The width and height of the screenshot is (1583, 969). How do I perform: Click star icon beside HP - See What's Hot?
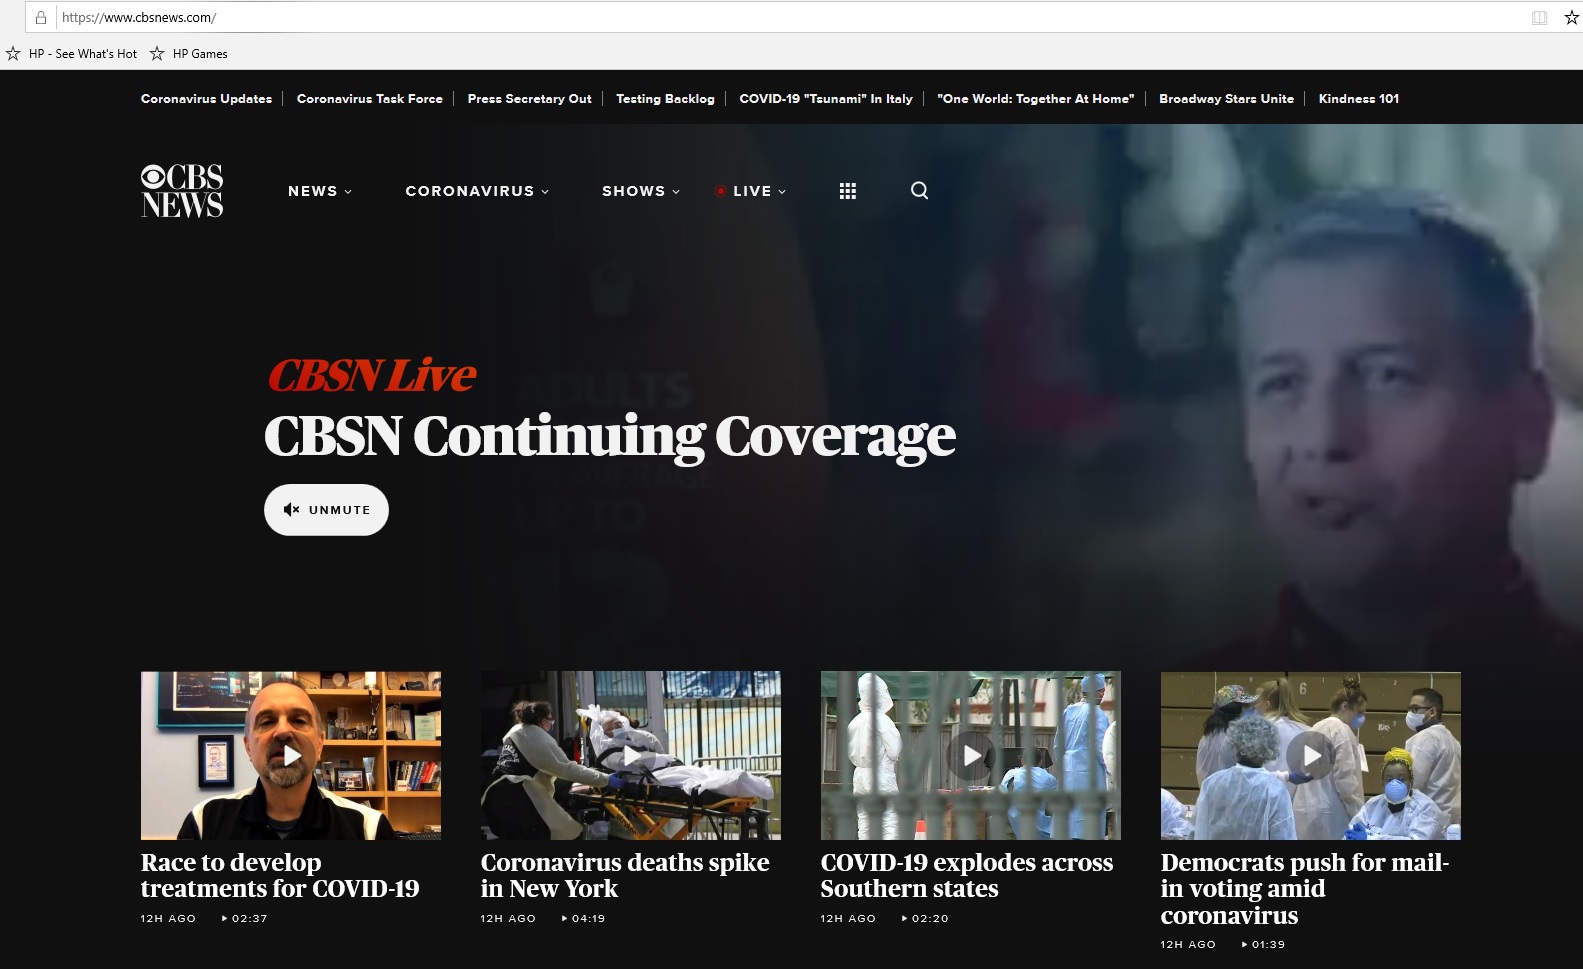pos(13,54)
